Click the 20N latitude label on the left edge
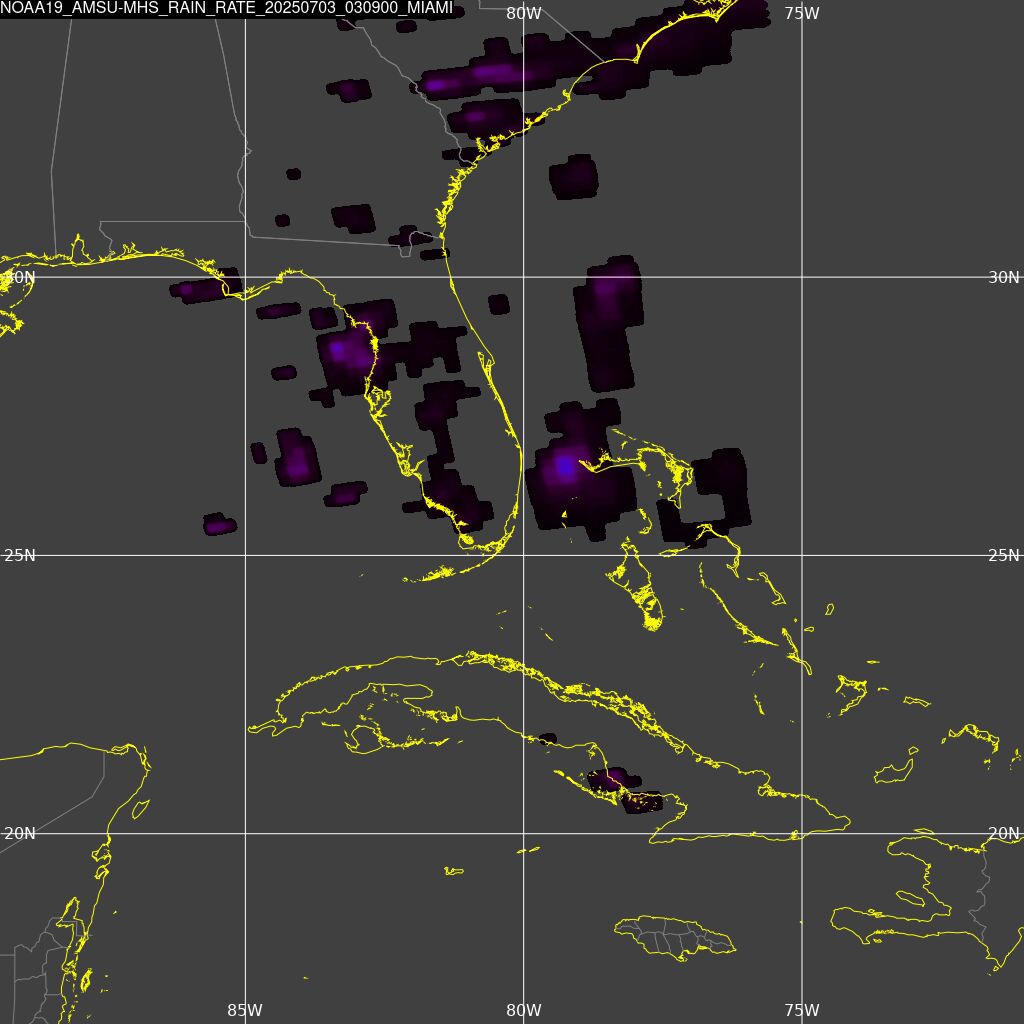The width and height of the screenshot is (1024, 1024). [x=20, y=833]
